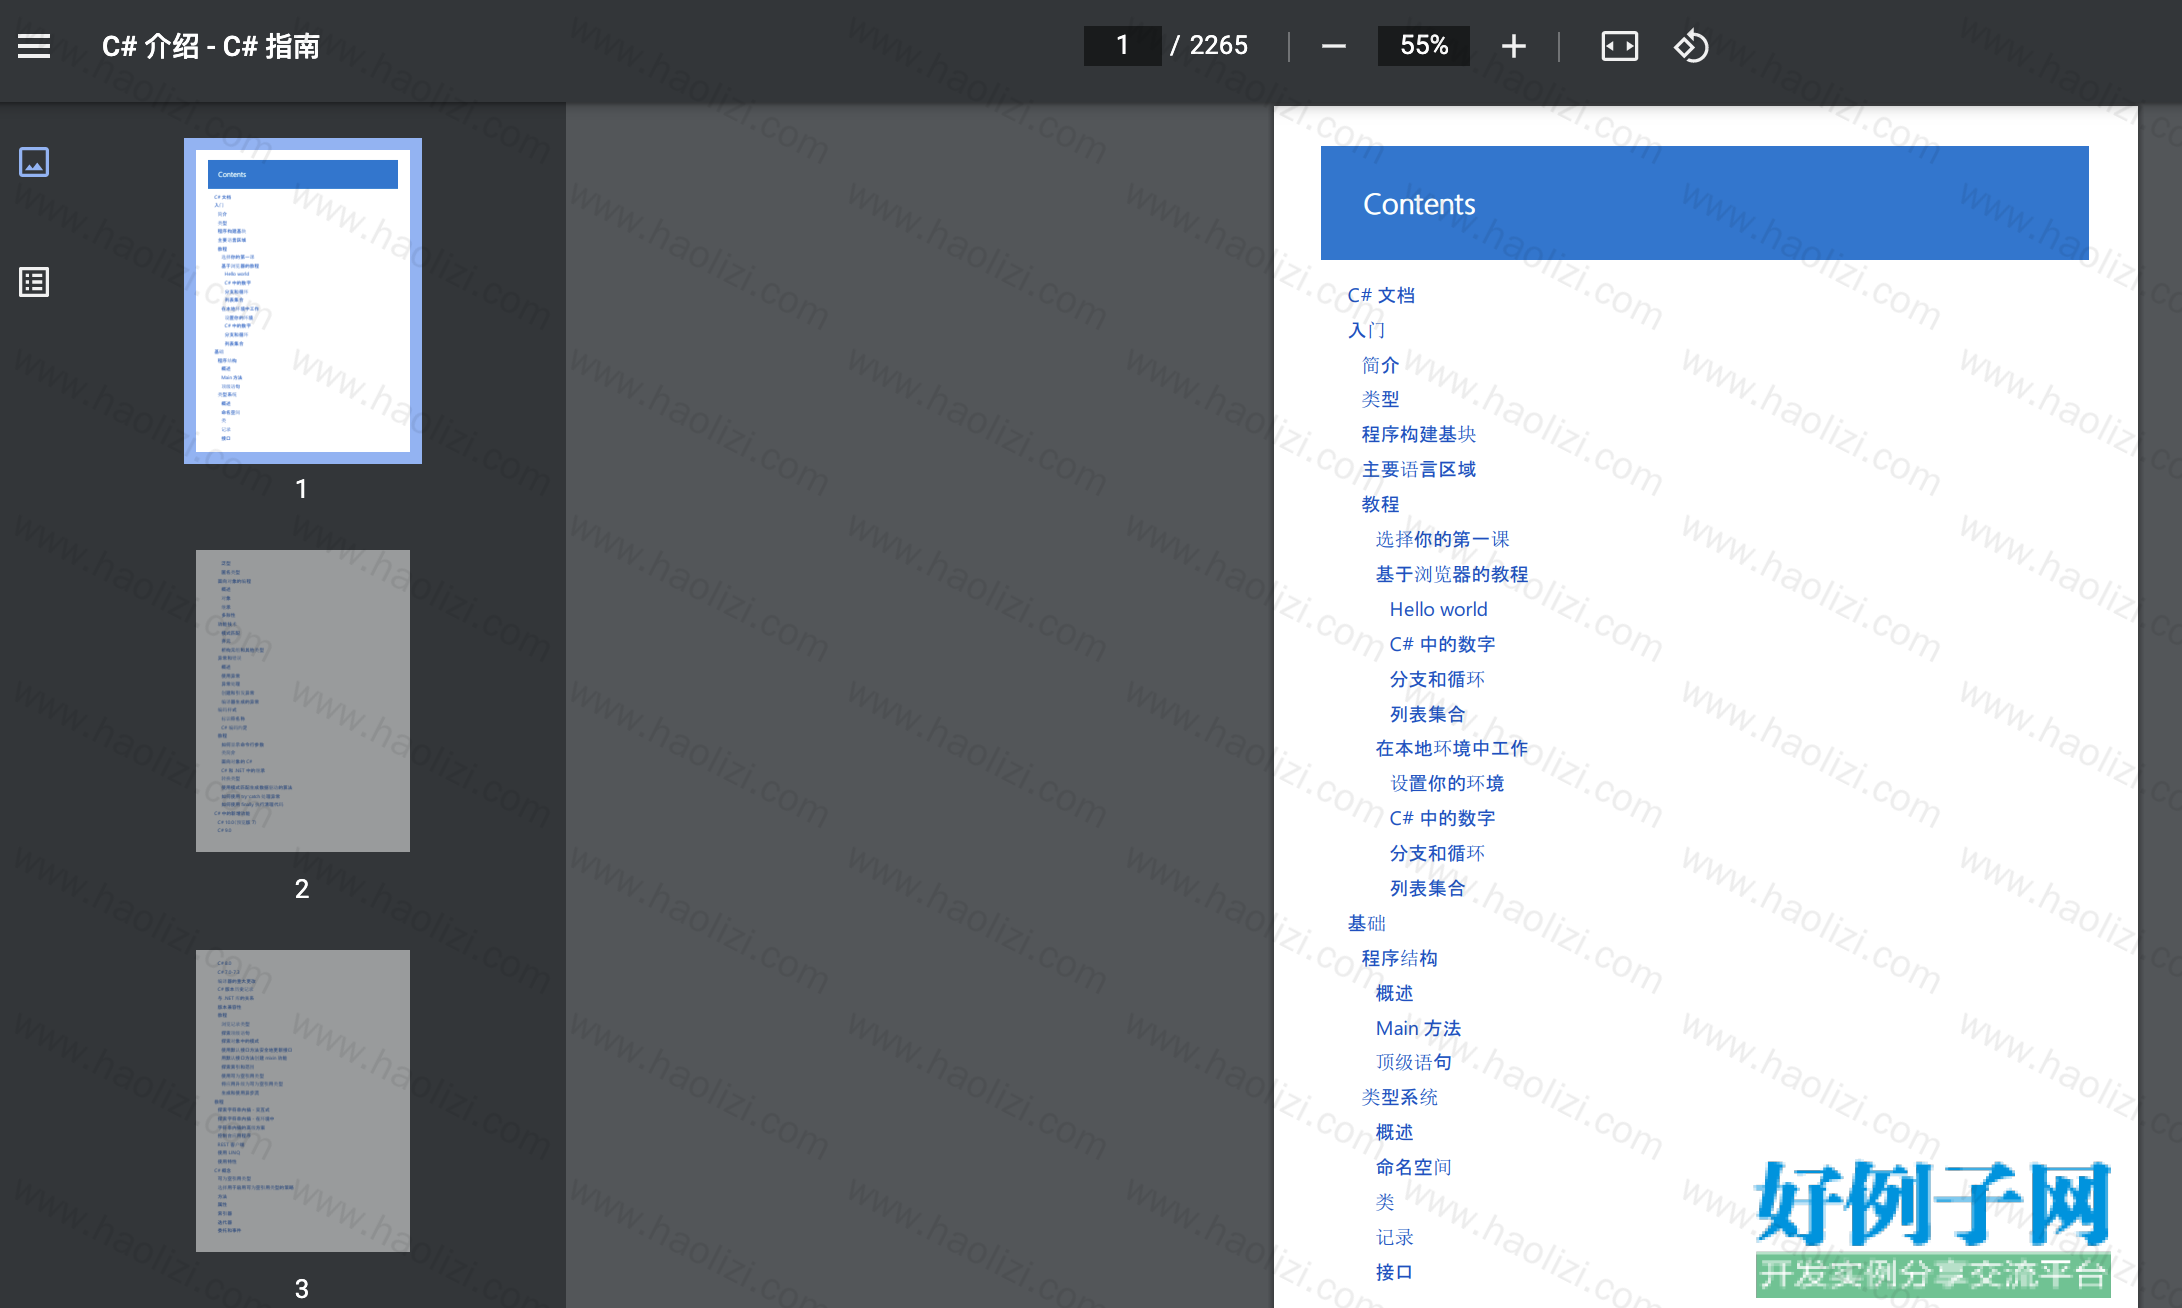Click the '/ 2265' total page count
Viewport: 2182px width, 1308px height.
click(1209, 46)
